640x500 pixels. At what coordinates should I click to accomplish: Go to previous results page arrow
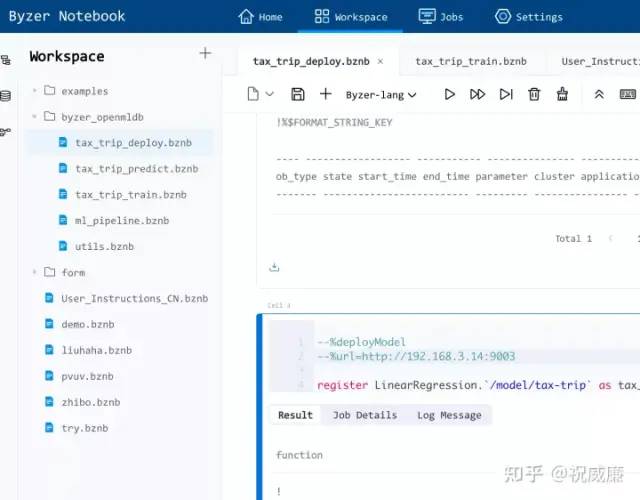611,238
